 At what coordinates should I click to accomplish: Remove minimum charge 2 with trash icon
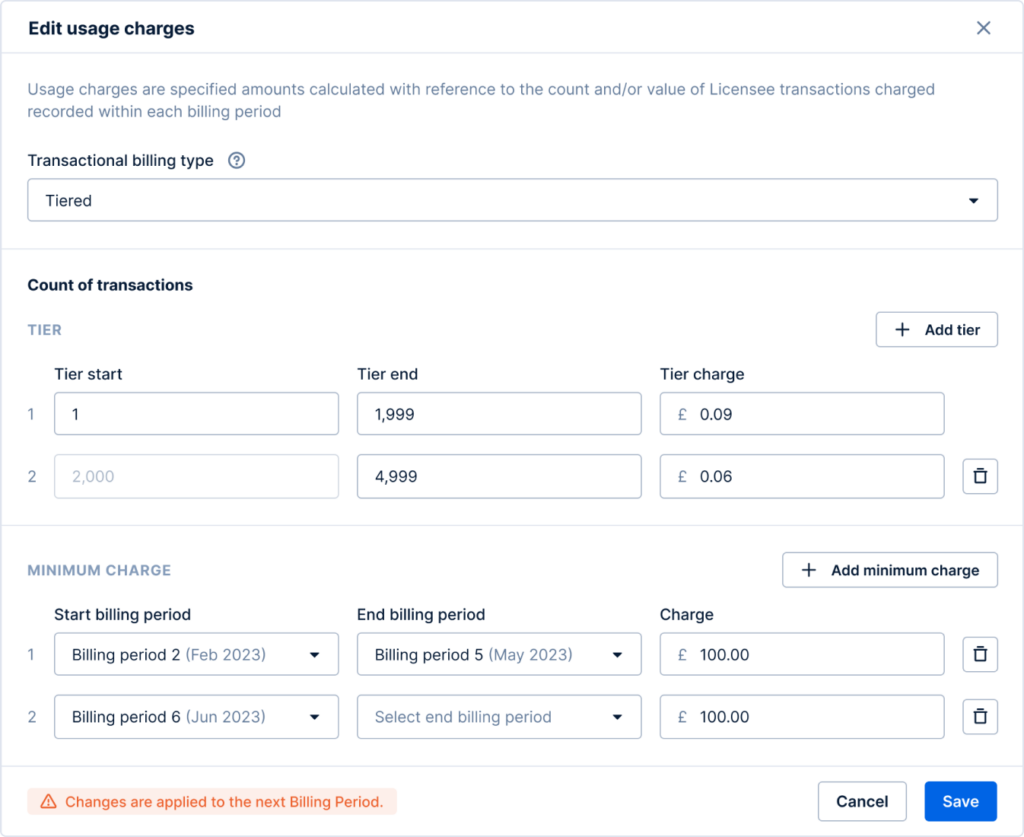pyautogui.click(x=980, y=716)
